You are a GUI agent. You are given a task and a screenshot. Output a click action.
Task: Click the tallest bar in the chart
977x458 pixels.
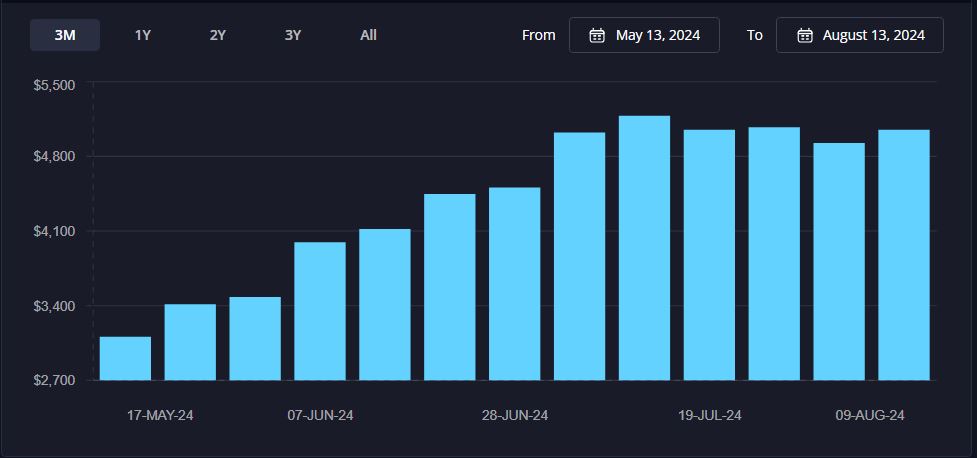pyautogui.click(x=644, y=248)
